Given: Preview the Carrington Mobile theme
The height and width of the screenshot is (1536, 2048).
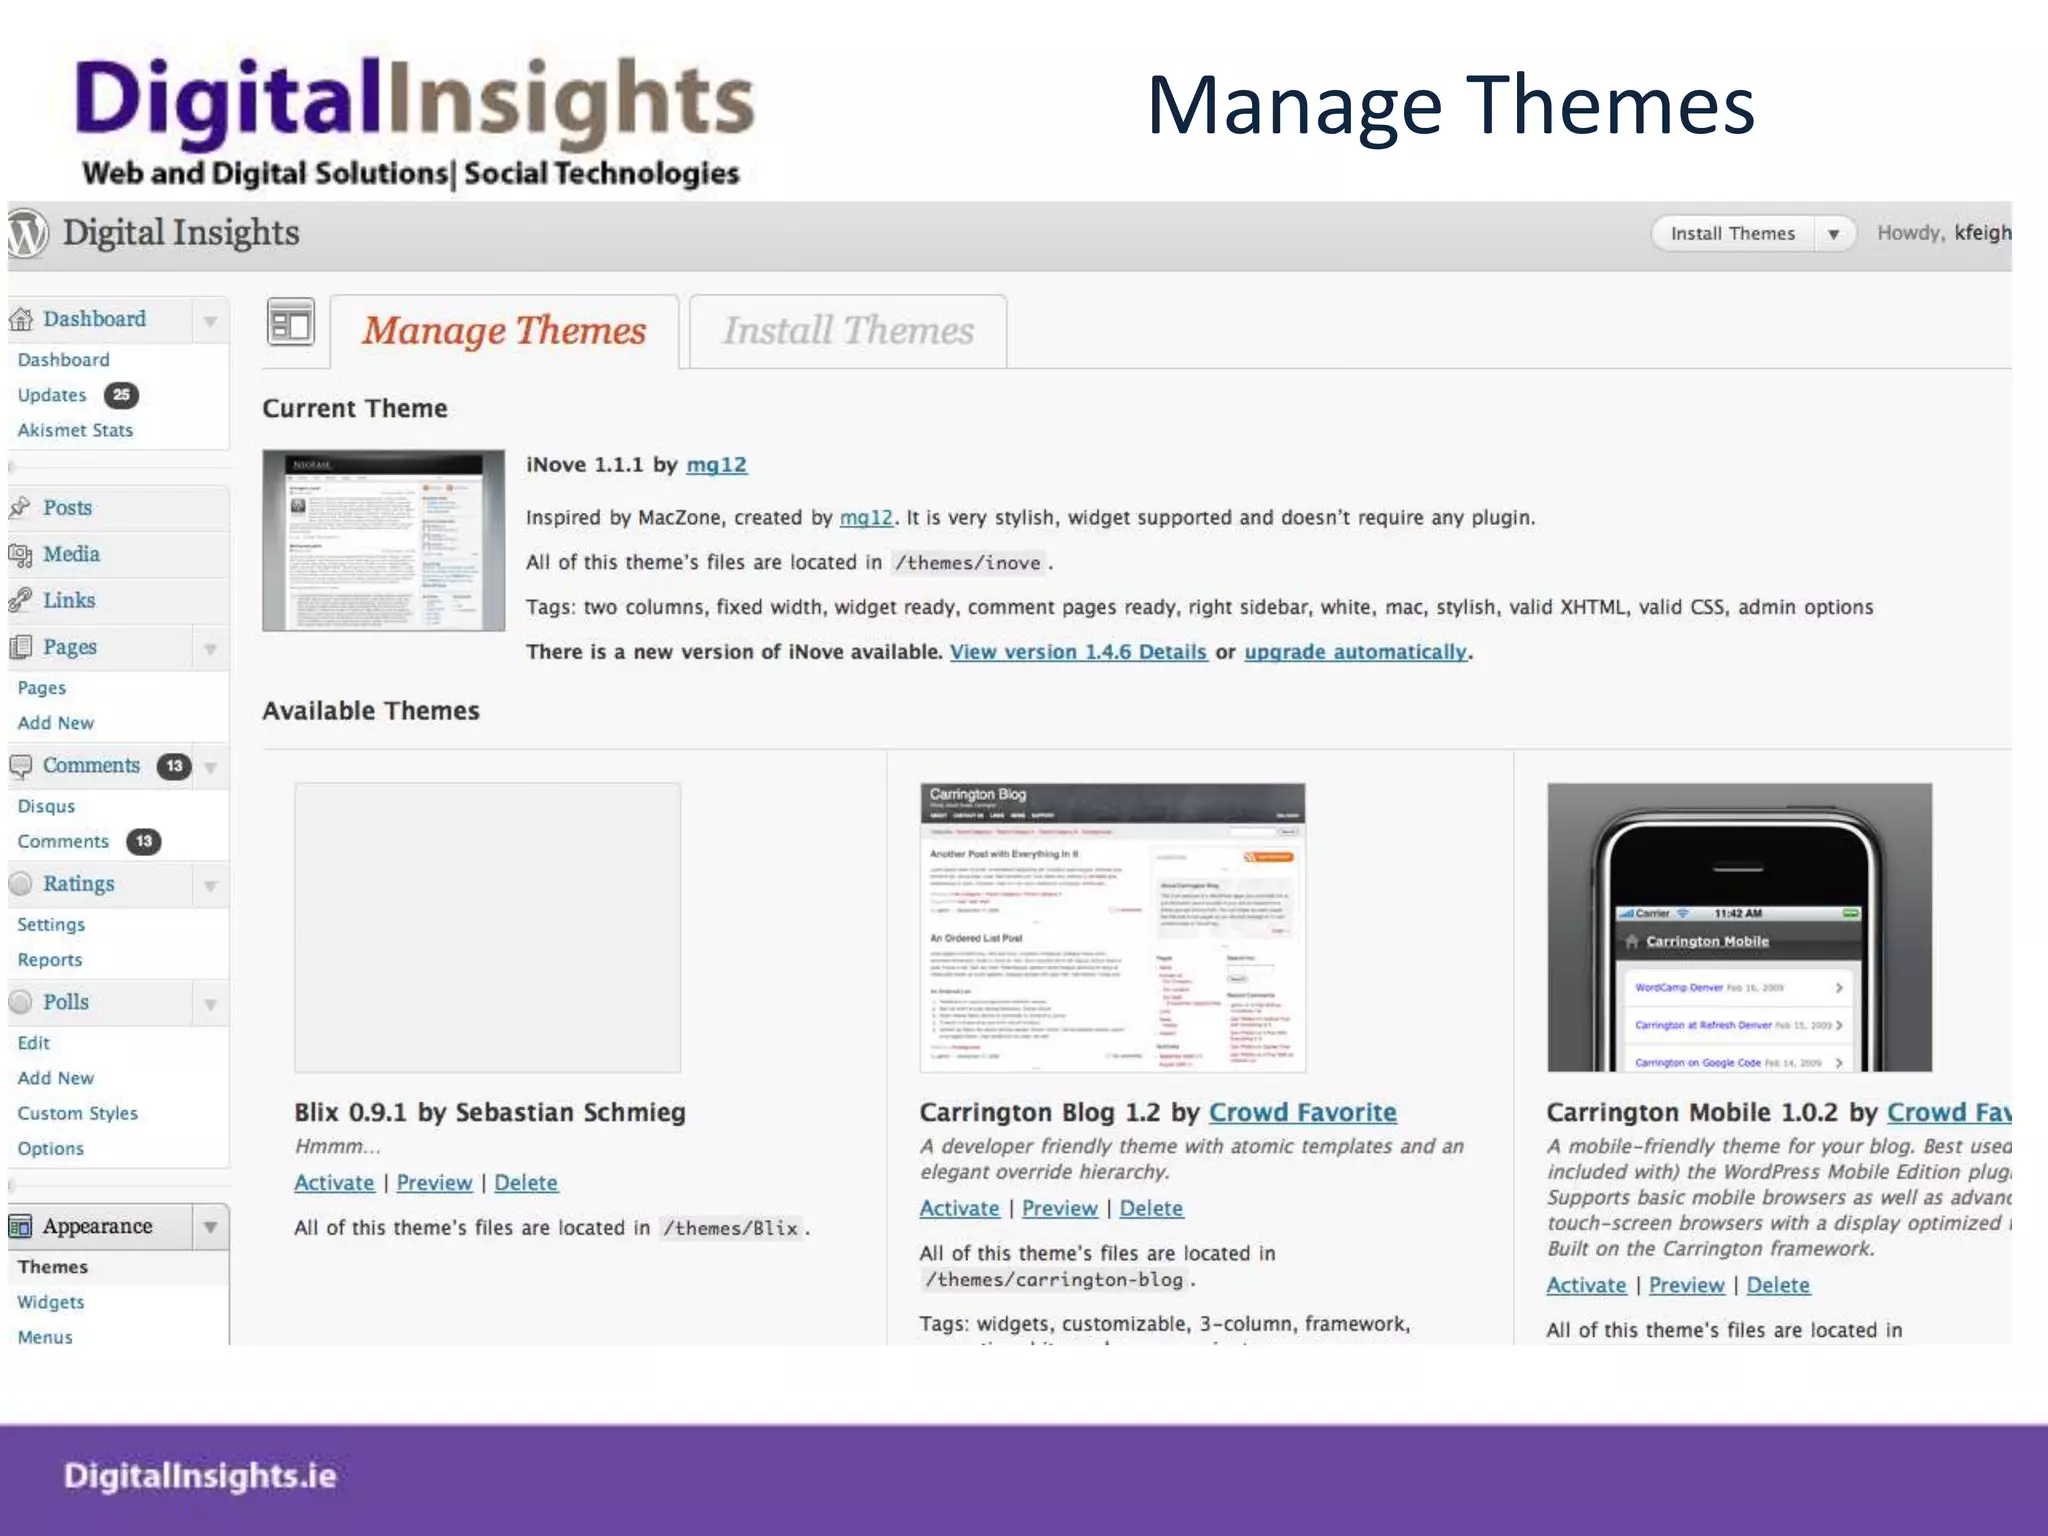Looking at the screenshot, I should (x=1686, y=1286).
